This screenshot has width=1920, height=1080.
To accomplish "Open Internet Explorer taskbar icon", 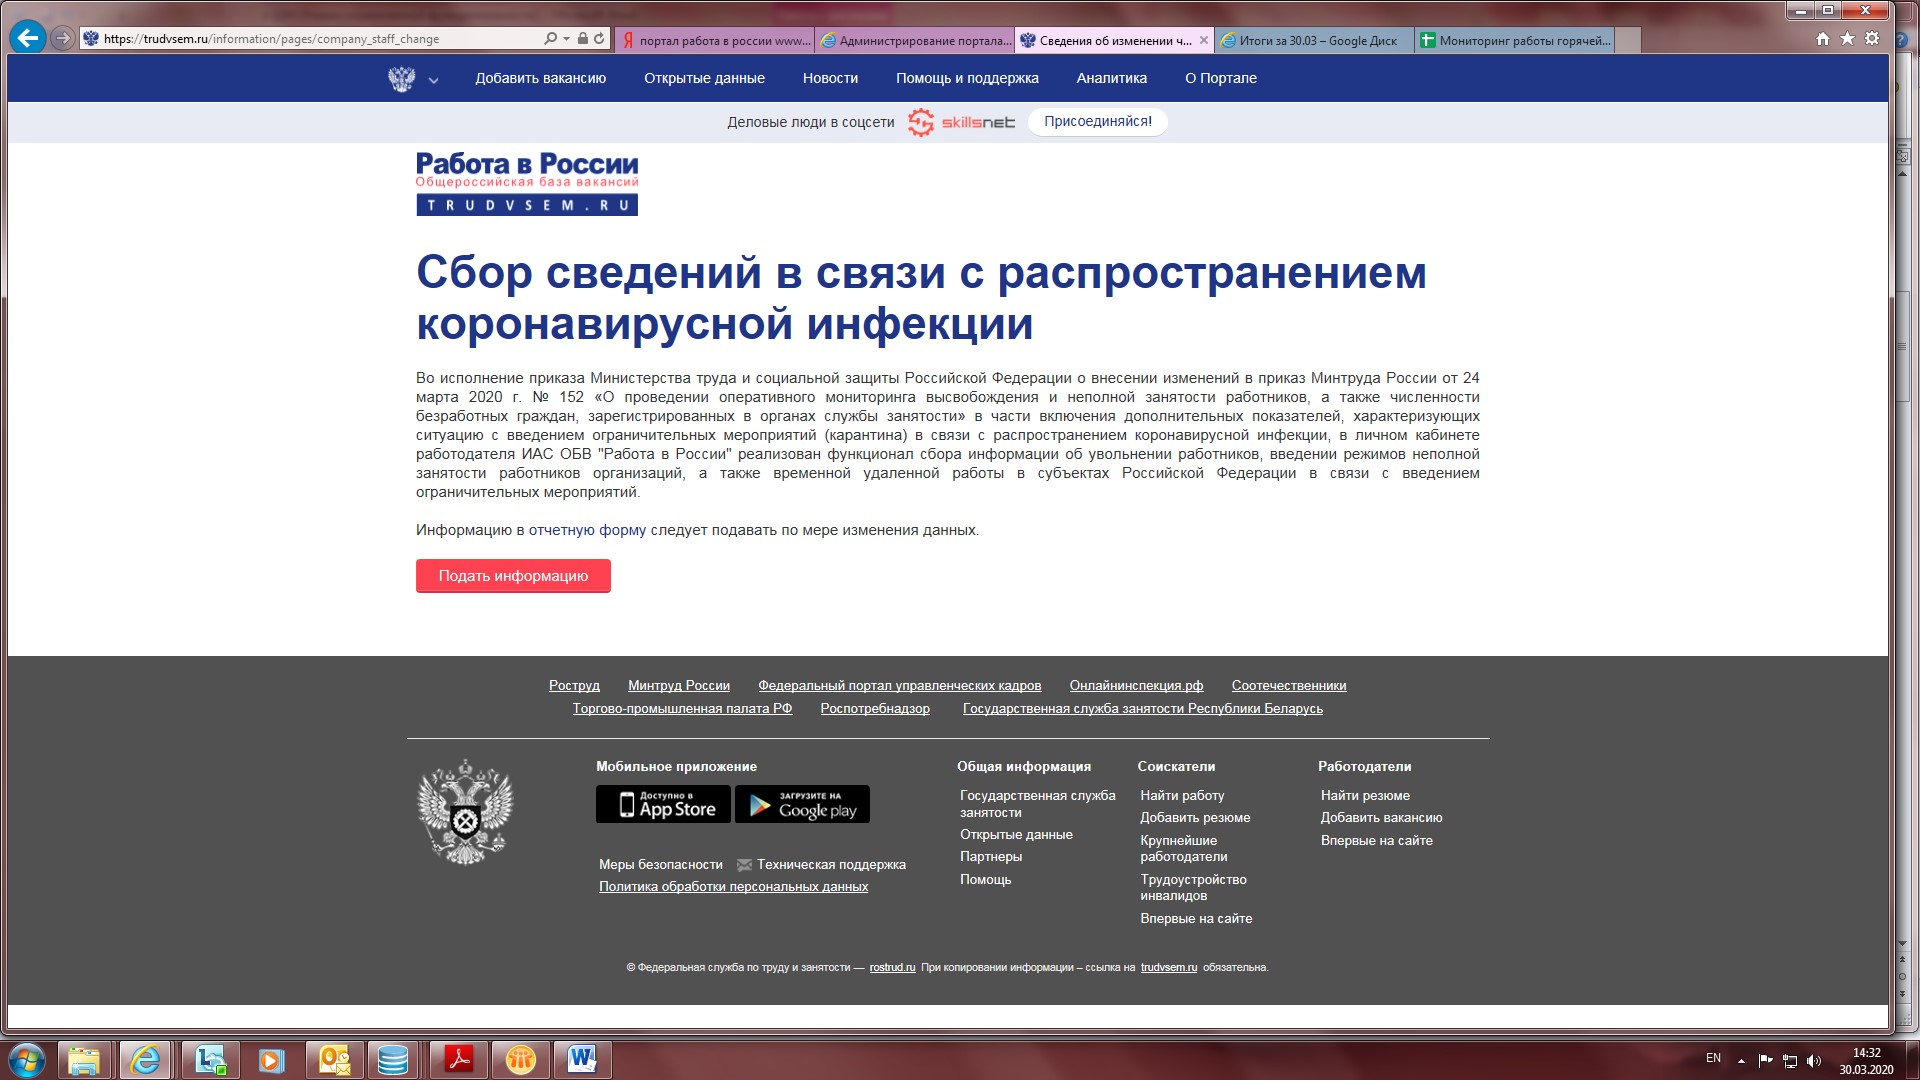I will pos(146,1060).
